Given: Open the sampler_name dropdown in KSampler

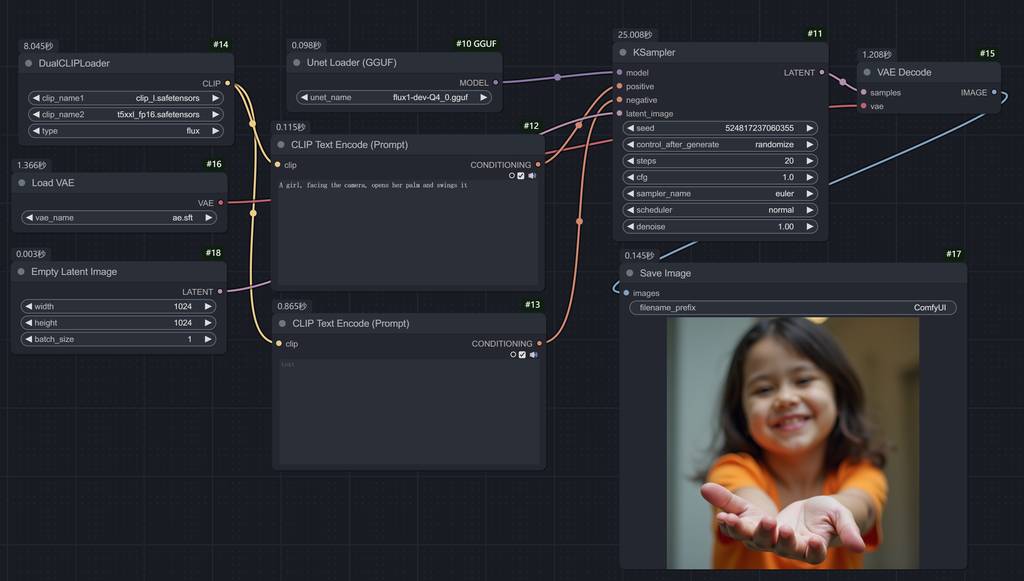Looking at the screenshot, I should [720, 194].
